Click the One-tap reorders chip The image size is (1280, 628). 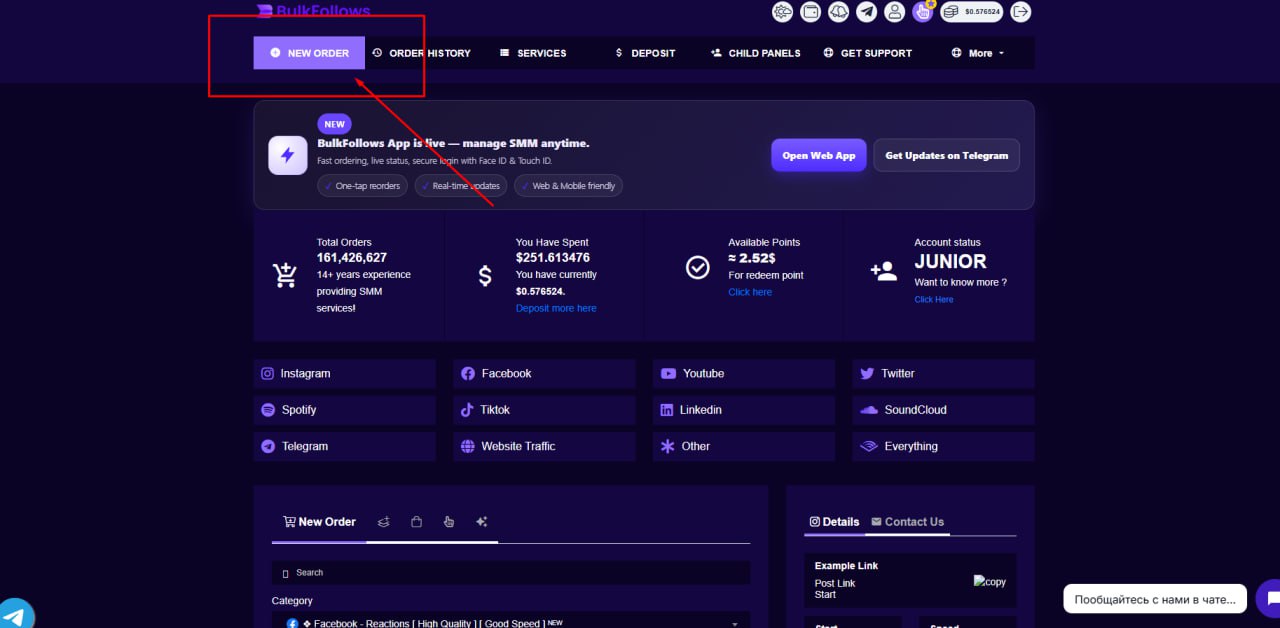point(362,186)
